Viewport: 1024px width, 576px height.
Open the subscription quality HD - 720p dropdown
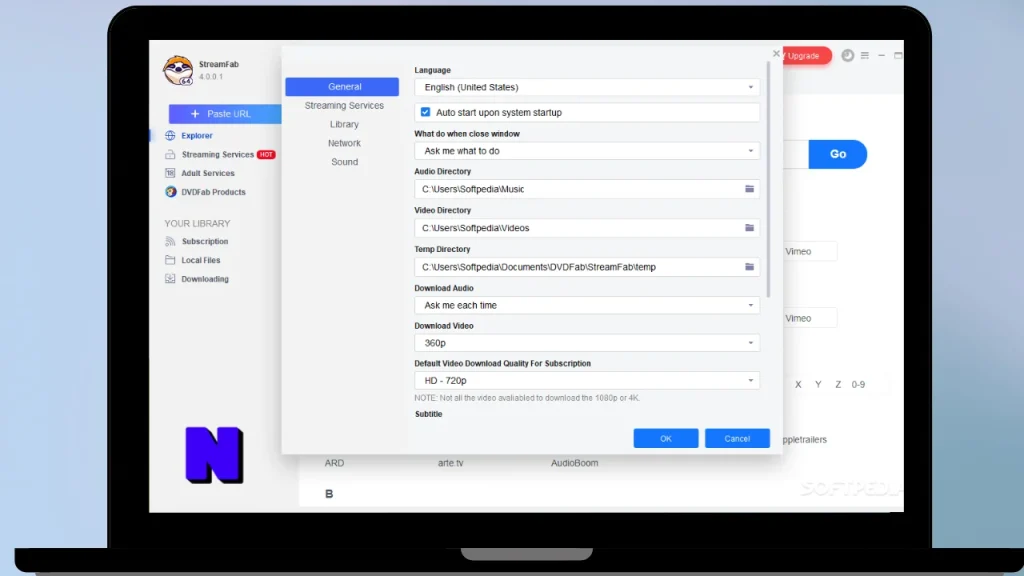pos(586,381)
